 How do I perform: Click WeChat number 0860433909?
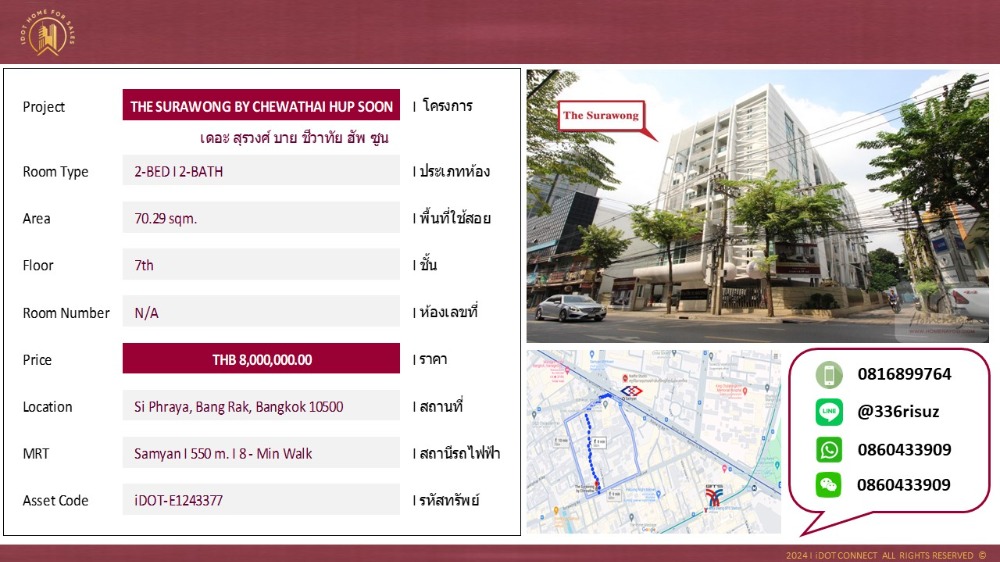point(904,485)
